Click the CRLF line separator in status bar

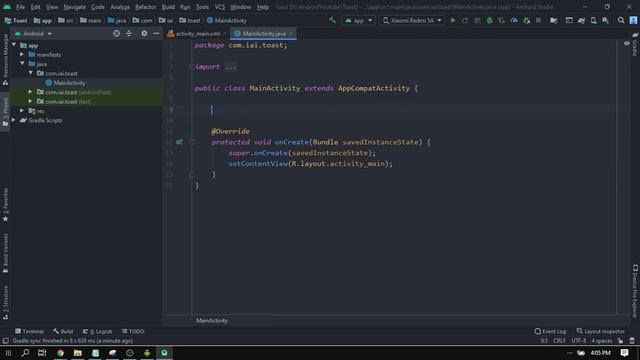pos(559,341)
